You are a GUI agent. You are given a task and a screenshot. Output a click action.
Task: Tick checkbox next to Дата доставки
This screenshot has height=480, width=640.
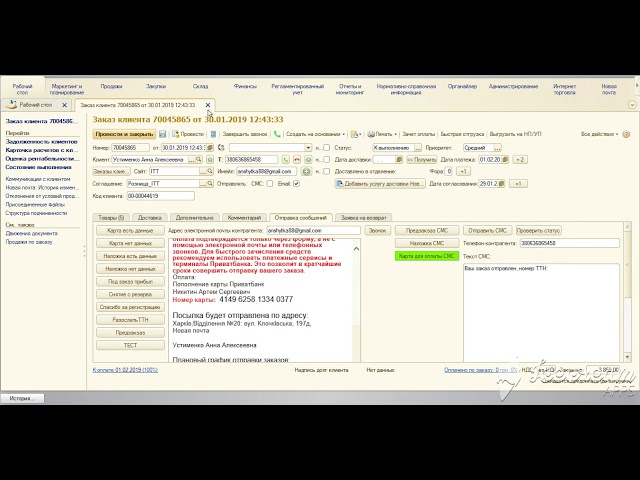click(326, 160)
